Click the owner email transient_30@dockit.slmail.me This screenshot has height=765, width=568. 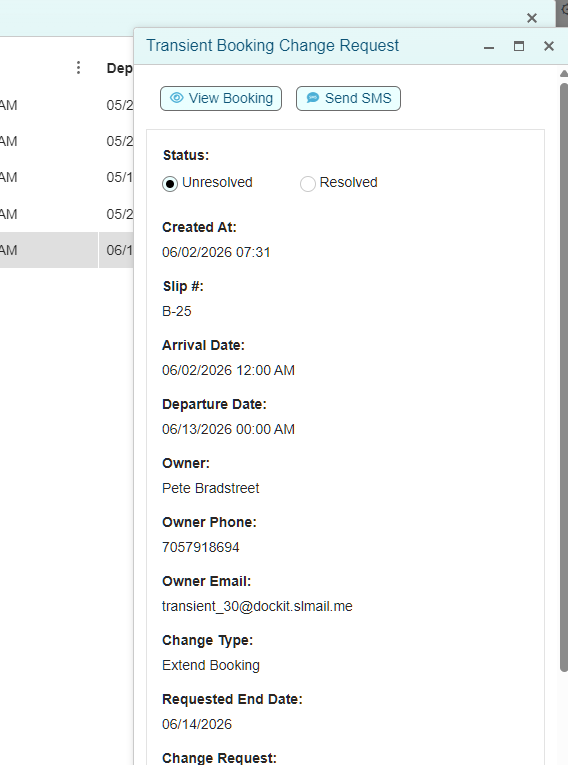(257, 606)
